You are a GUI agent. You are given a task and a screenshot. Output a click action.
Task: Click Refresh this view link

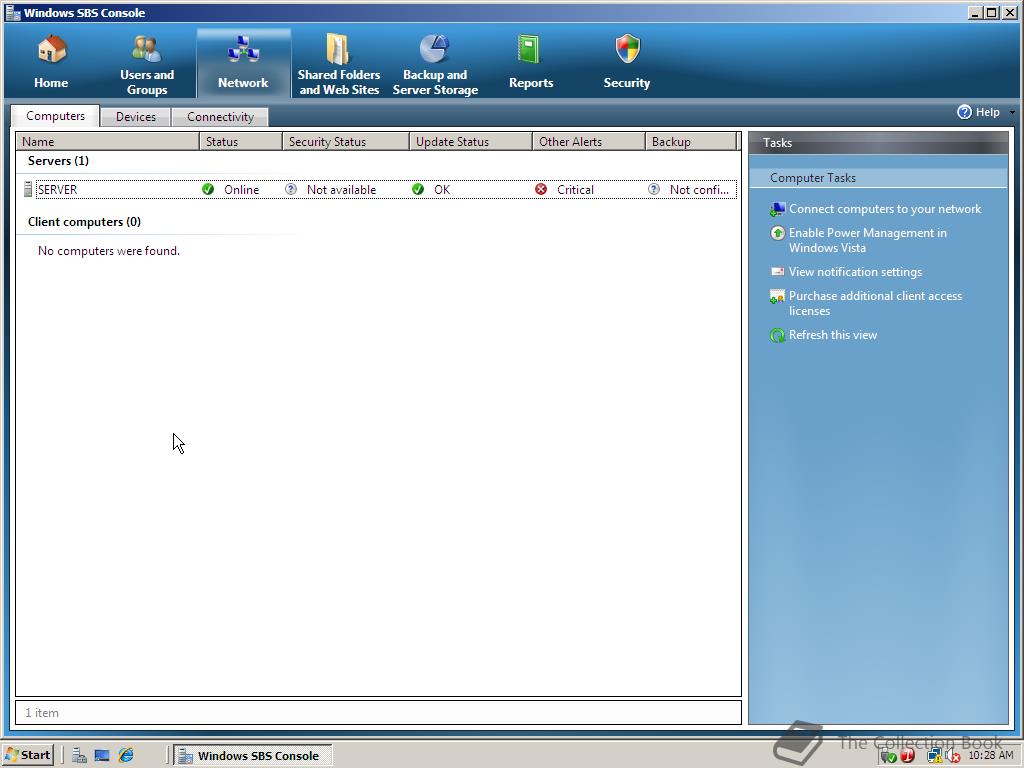coord(833,335)
